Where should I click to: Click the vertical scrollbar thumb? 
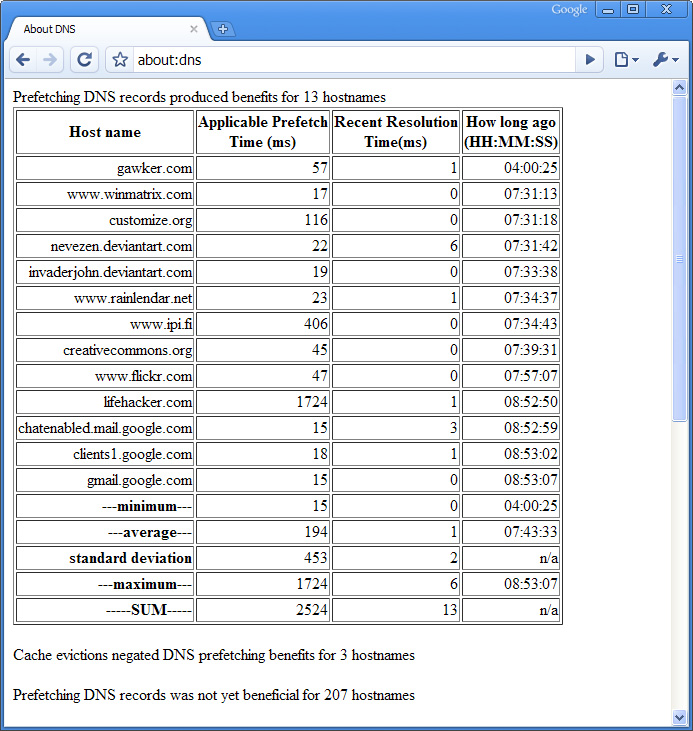pyautogui.click(x=679, y=259)
